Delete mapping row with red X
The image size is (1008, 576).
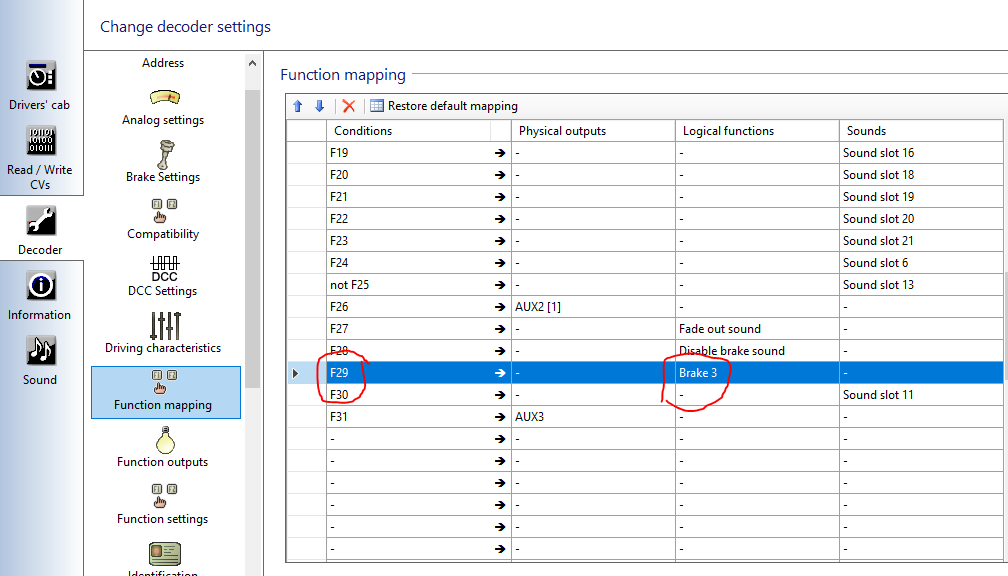pyautogui.click(x=349, y=106)
